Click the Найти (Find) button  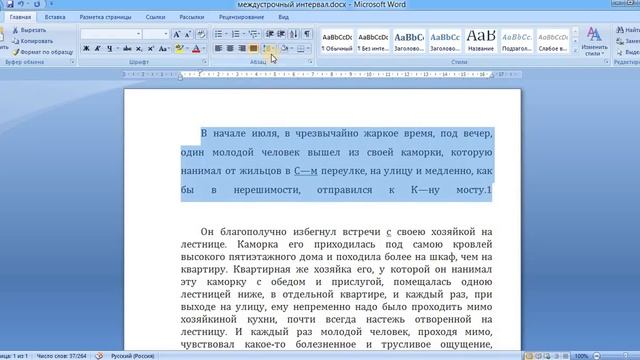click(628, 30)
